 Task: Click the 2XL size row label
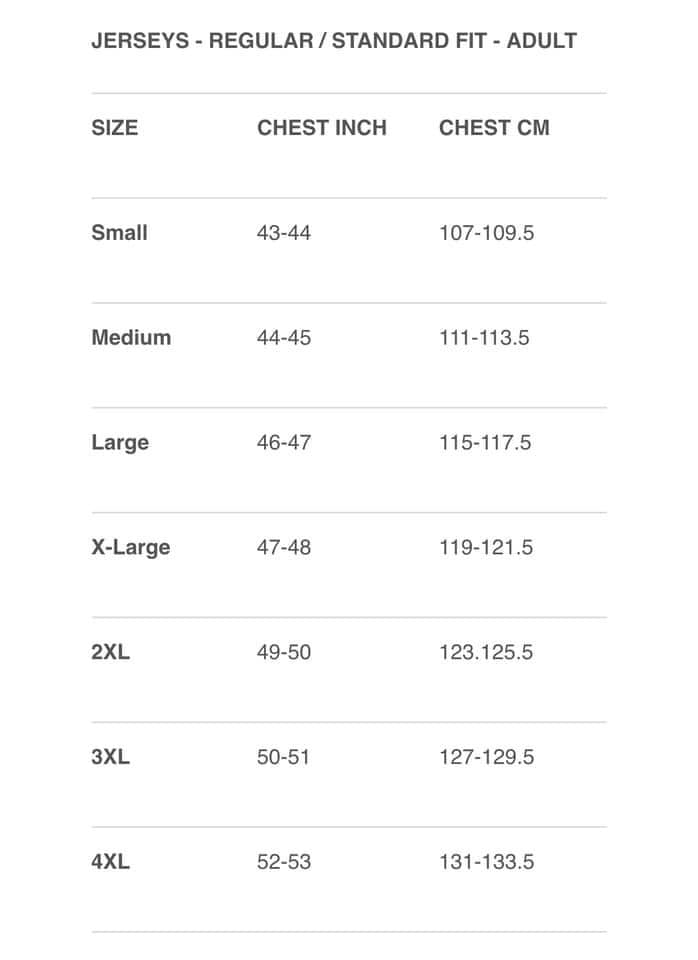(110, 652)
